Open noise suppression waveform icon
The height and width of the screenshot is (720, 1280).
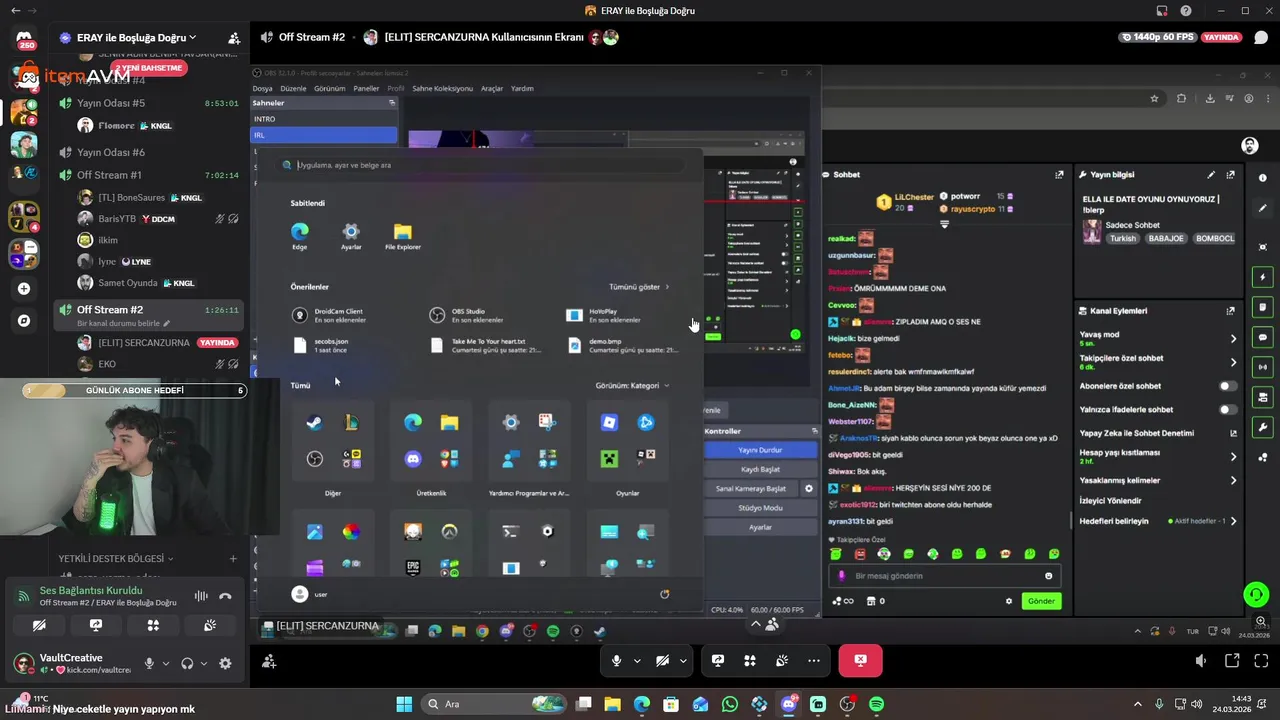point(201,596)
